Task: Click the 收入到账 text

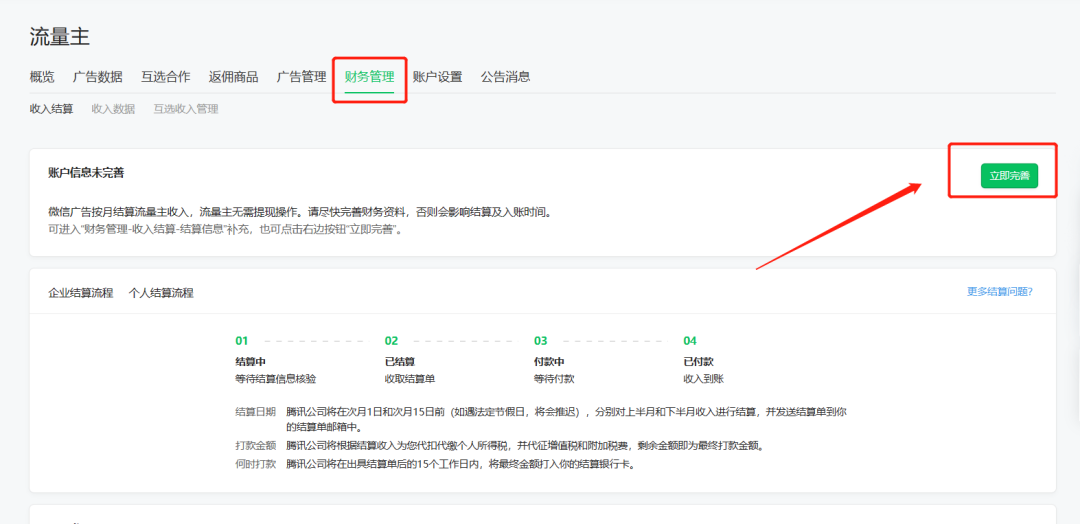Action: [x=703, y=379]
